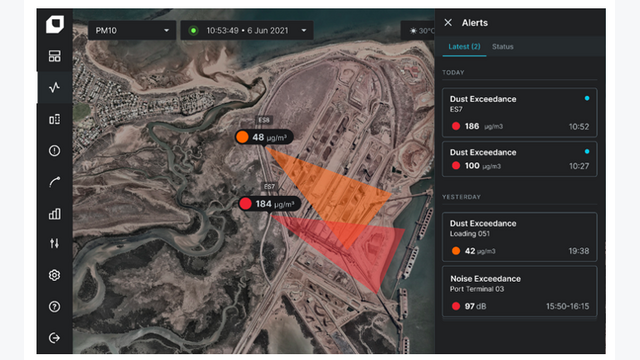Open the trajectory curve icon in sidebar
640x360 pixels.
(x=55, y=182)
